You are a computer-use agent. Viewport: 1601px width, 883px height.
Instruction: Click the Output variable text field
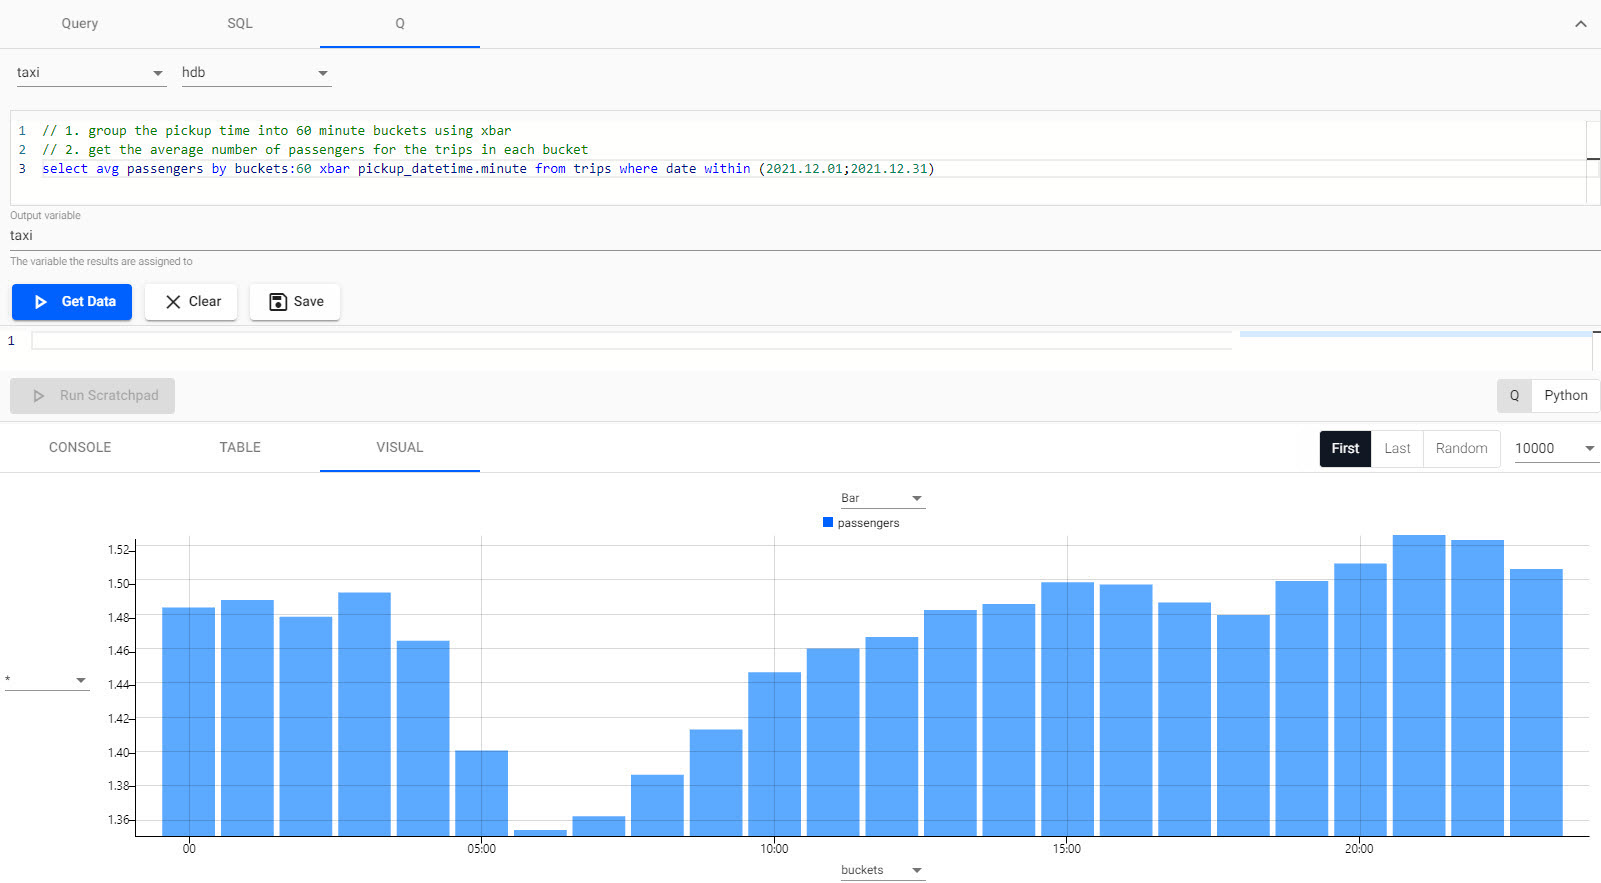pyautogui.click(x=400, y=236)
